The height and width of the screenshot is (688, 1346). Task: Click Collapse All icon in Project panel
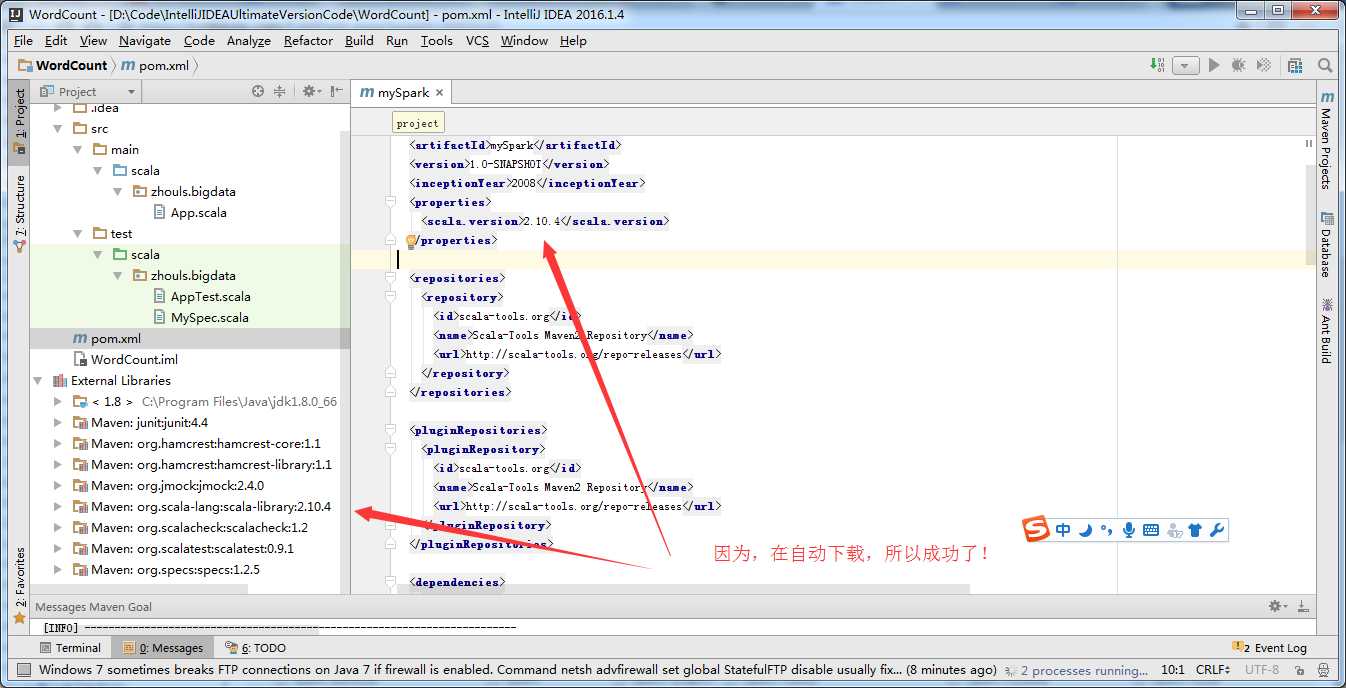coord(280,91)
